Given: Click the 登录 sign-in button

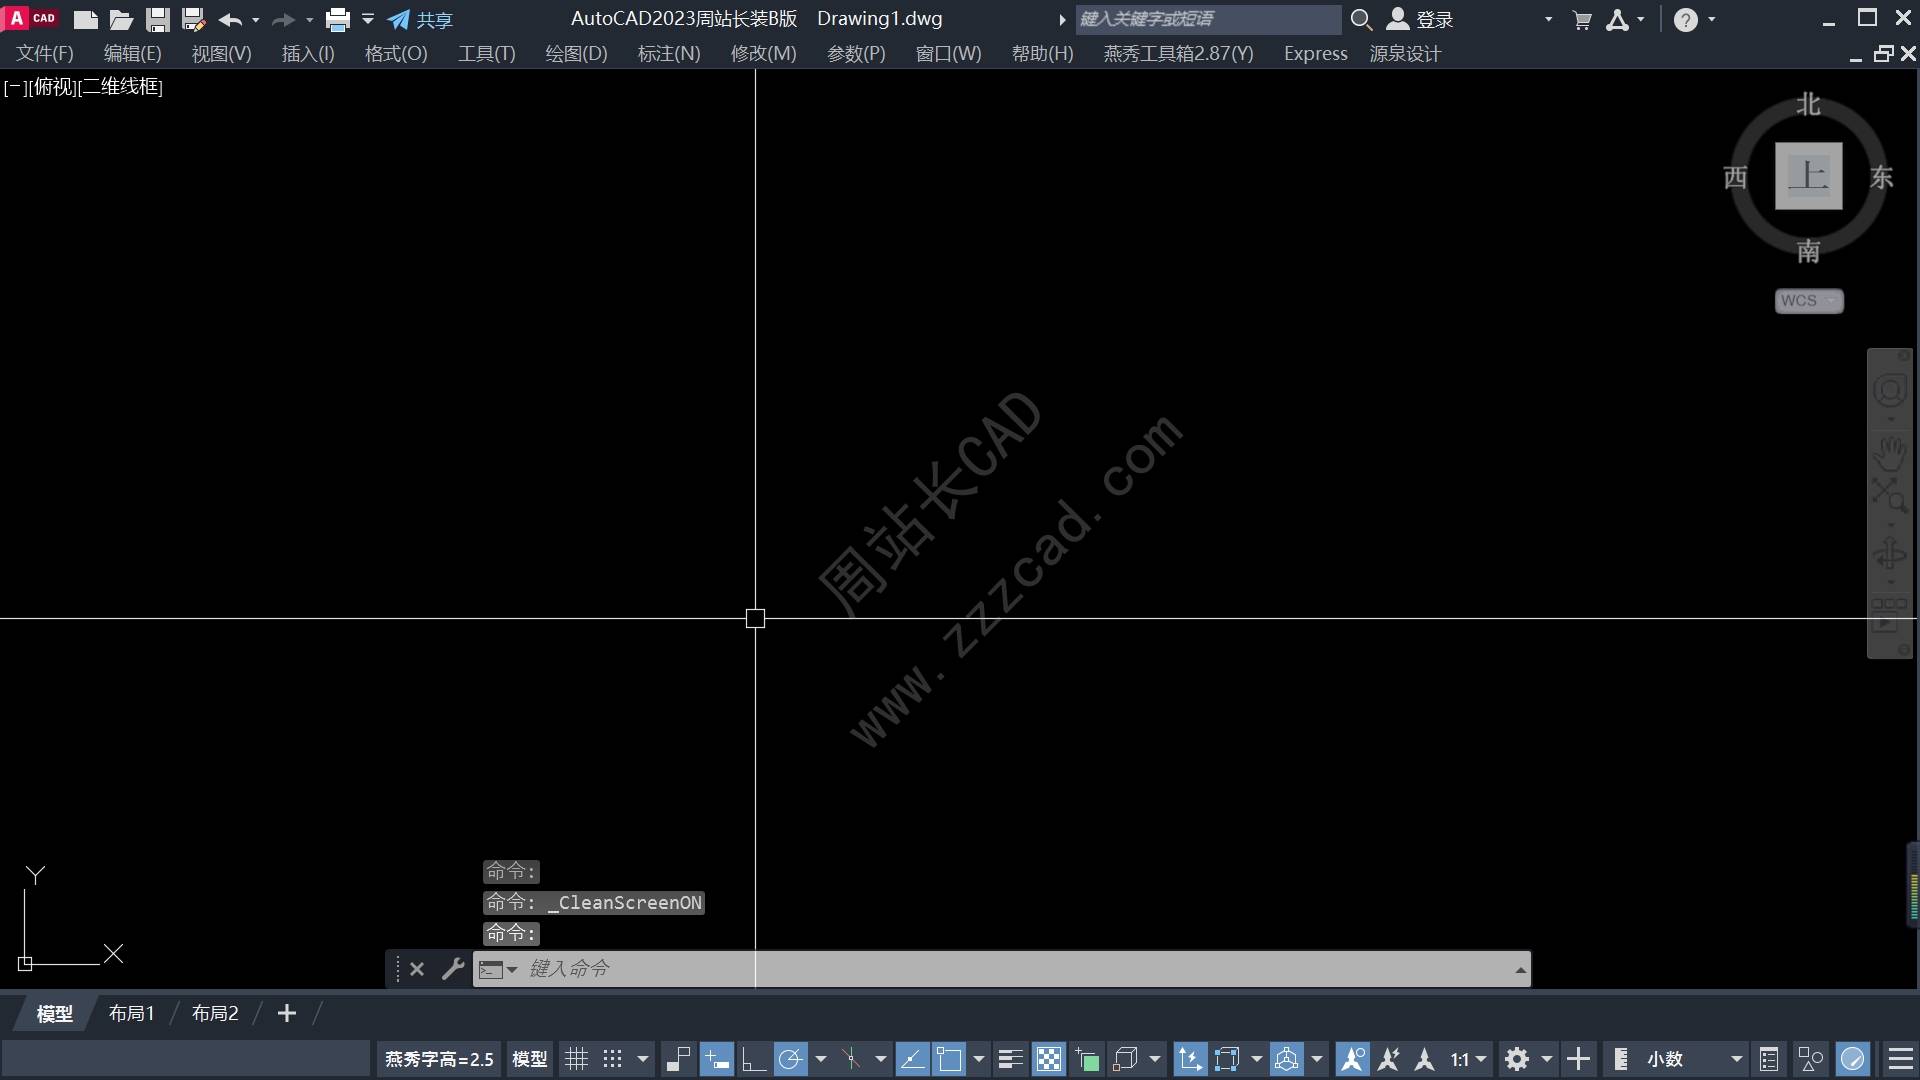Looking at the screenshot, I should click(1420, 19).
